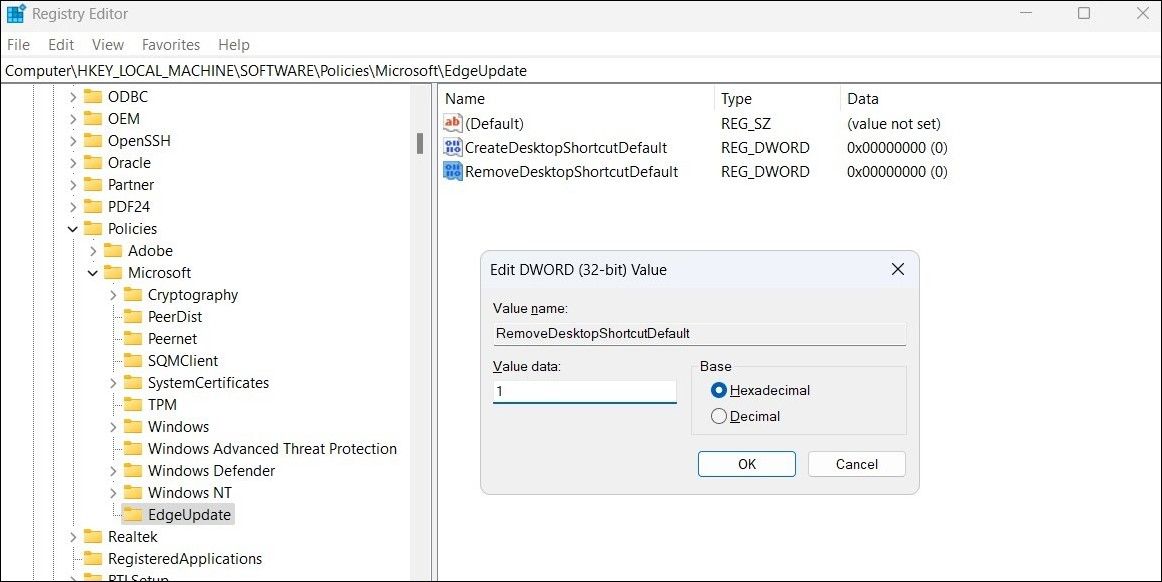
Task: Select the Windows Defender folder icon
Action: (133, 470)
